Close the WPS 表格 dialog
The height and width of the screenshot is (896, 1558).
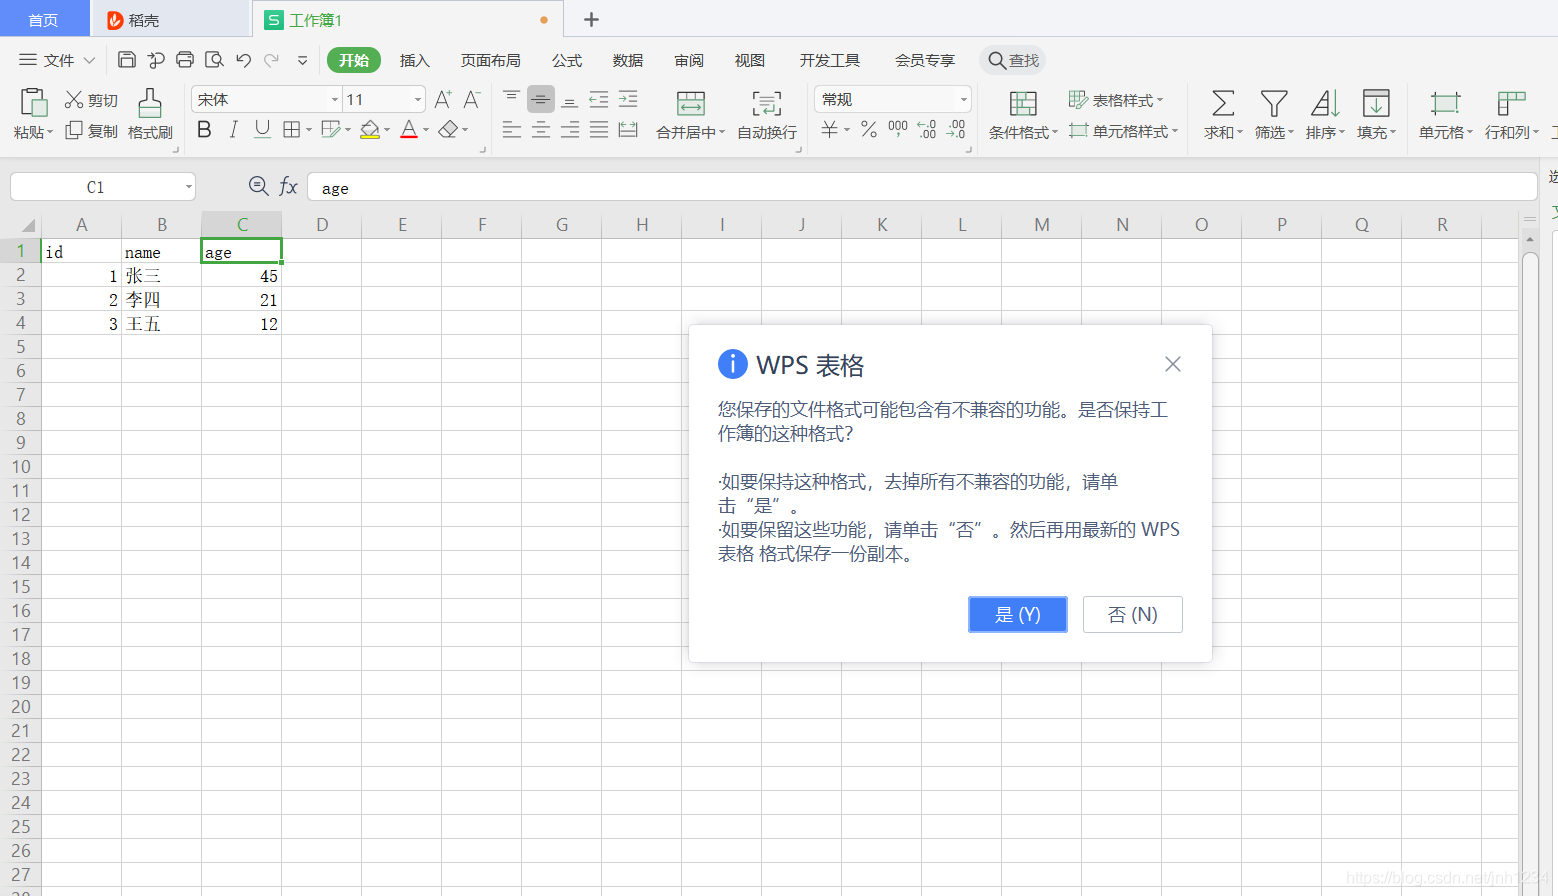1173,364
